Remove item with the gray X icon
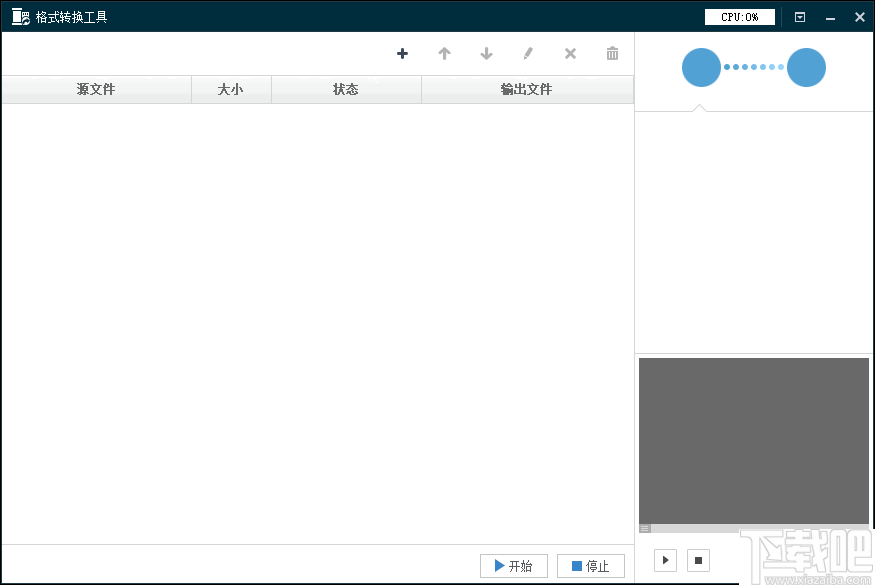This screenshot has width=875, height=585. (x=570, y=54)
